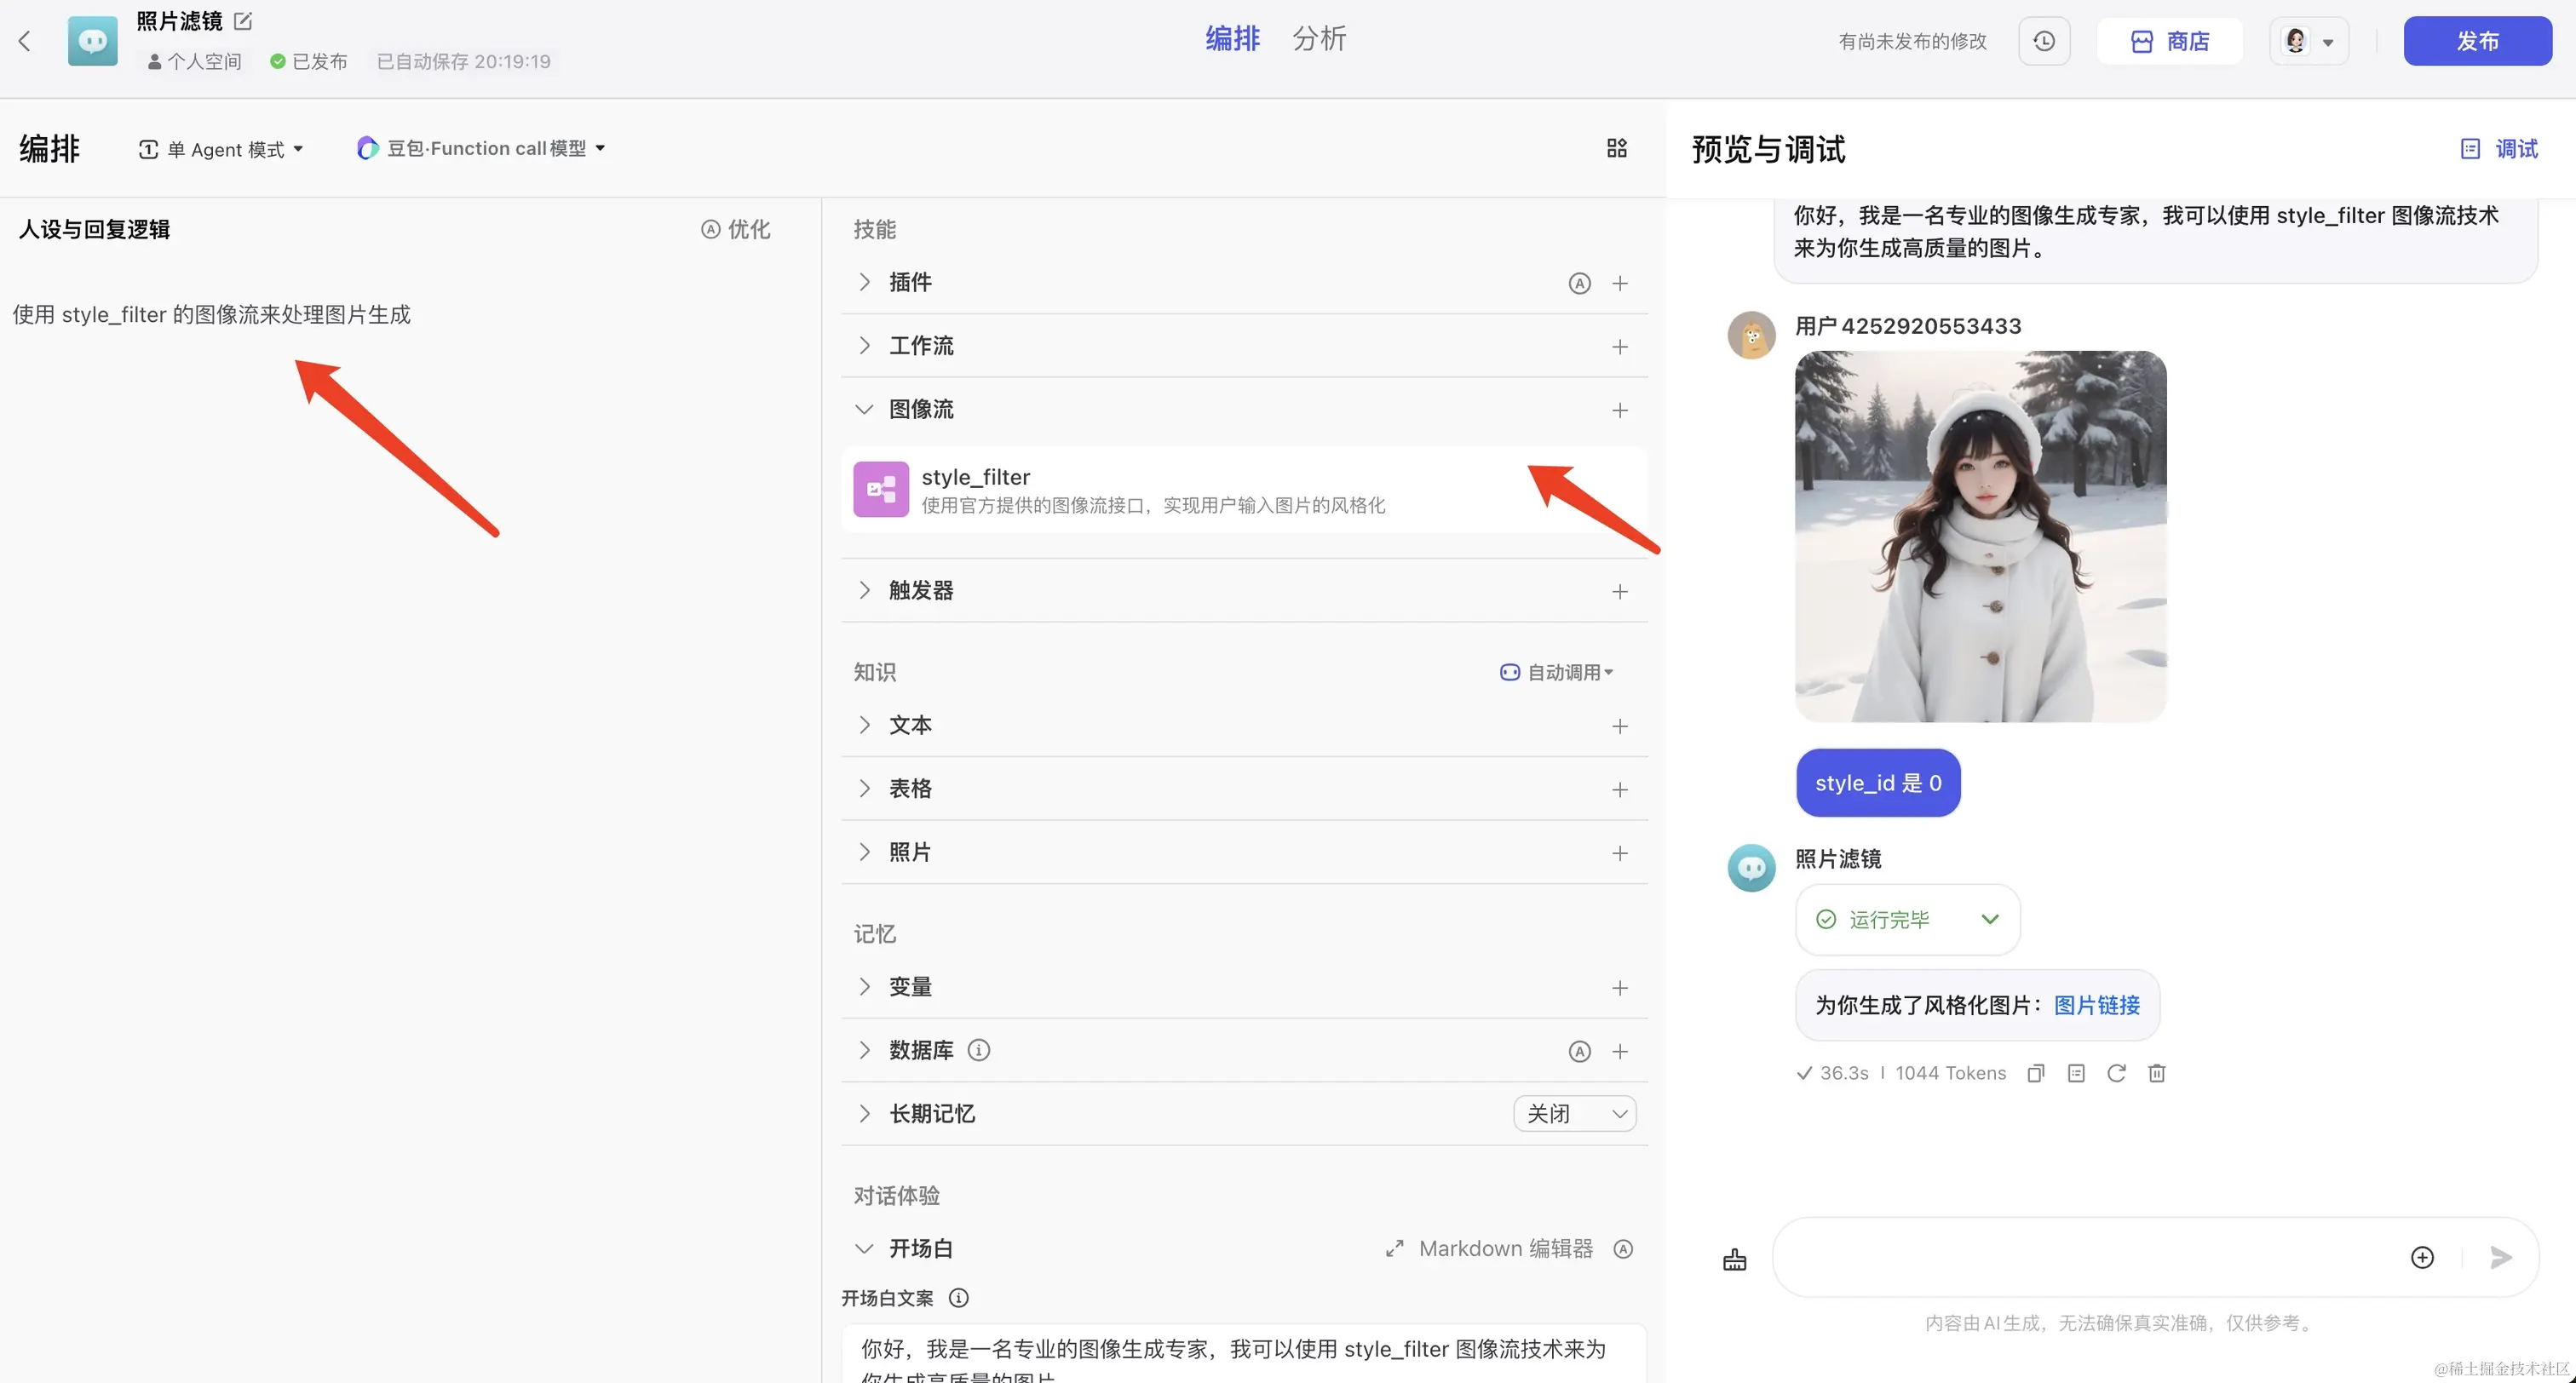Add a plugin with the 插件 plus icon
The height and width of the screenshot is (1383, 2576).
tap(1620, 283)
